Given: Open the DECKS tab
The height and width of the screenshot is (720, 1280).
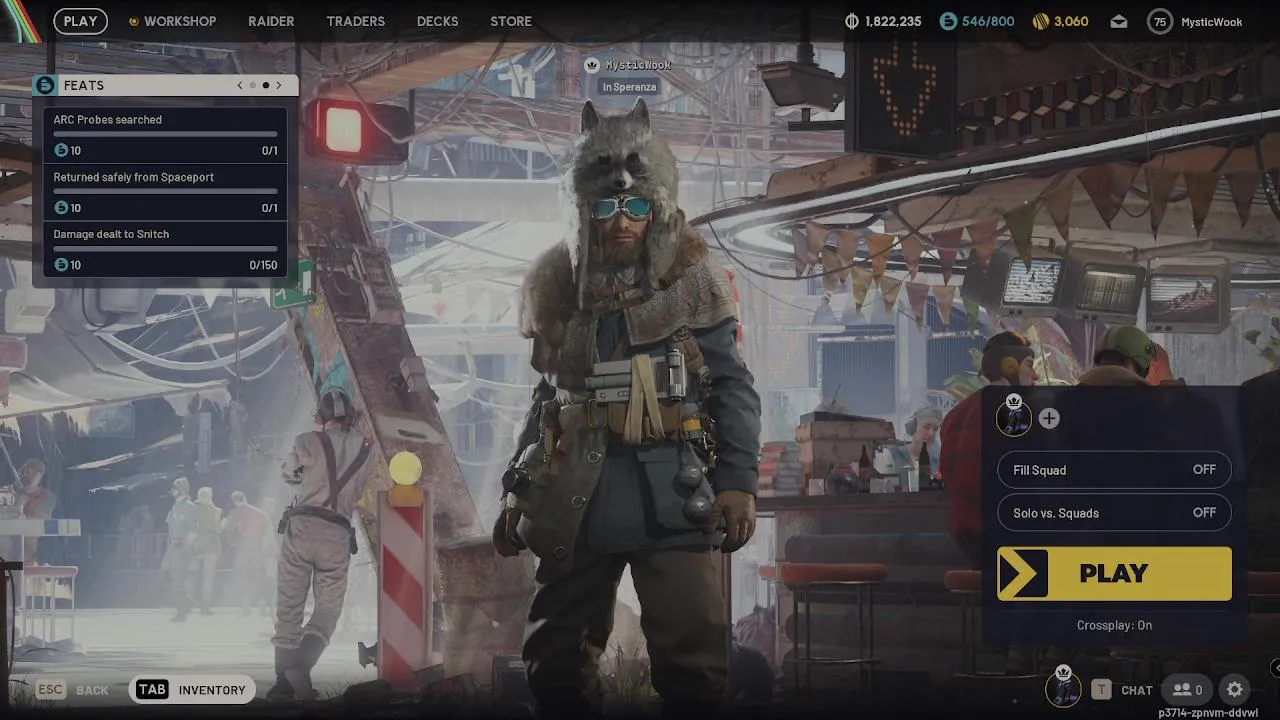Looking at the screenshot, I should 437,21.
